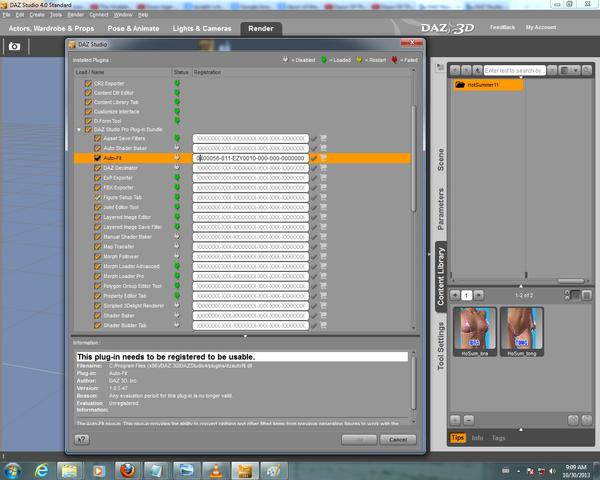
Task: Open the HotSummer11 folder
Action: click(488, 85)
